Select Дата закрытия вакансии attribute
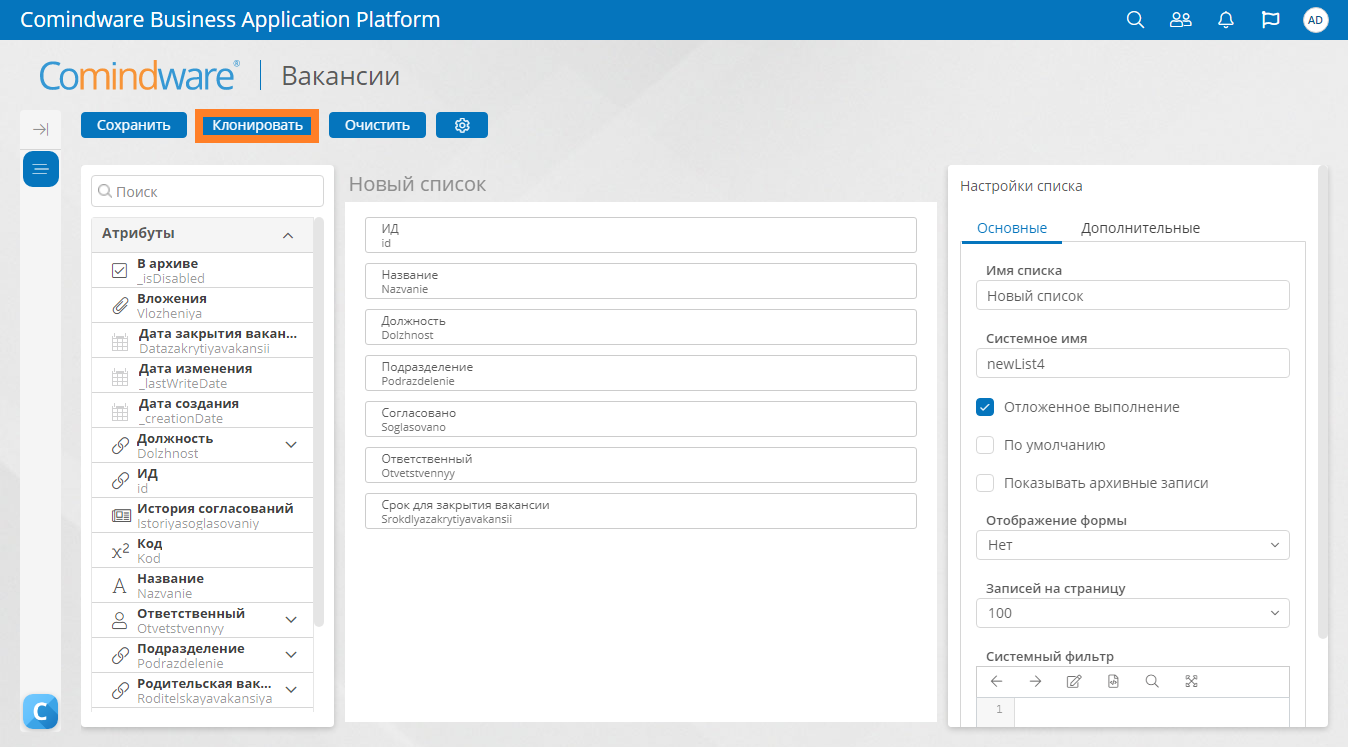 point(202,340)
